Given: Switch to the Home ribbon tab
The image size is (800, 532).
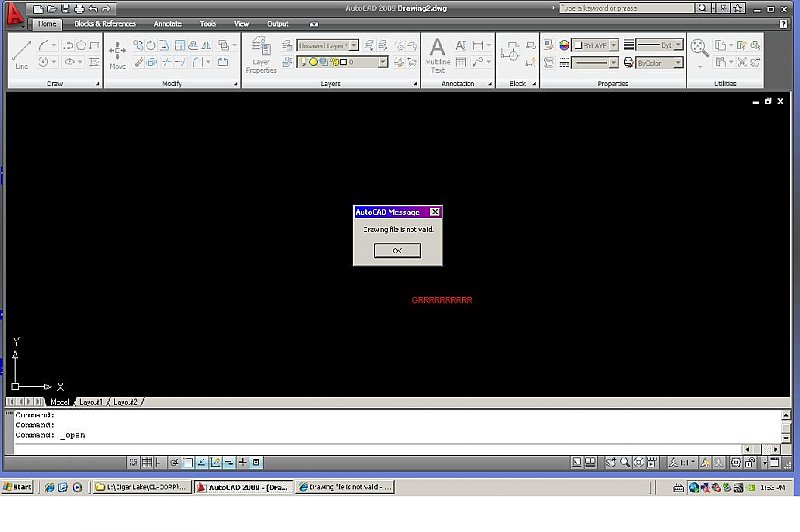Looking at the screenshot, I should click(x=47, y=24).
